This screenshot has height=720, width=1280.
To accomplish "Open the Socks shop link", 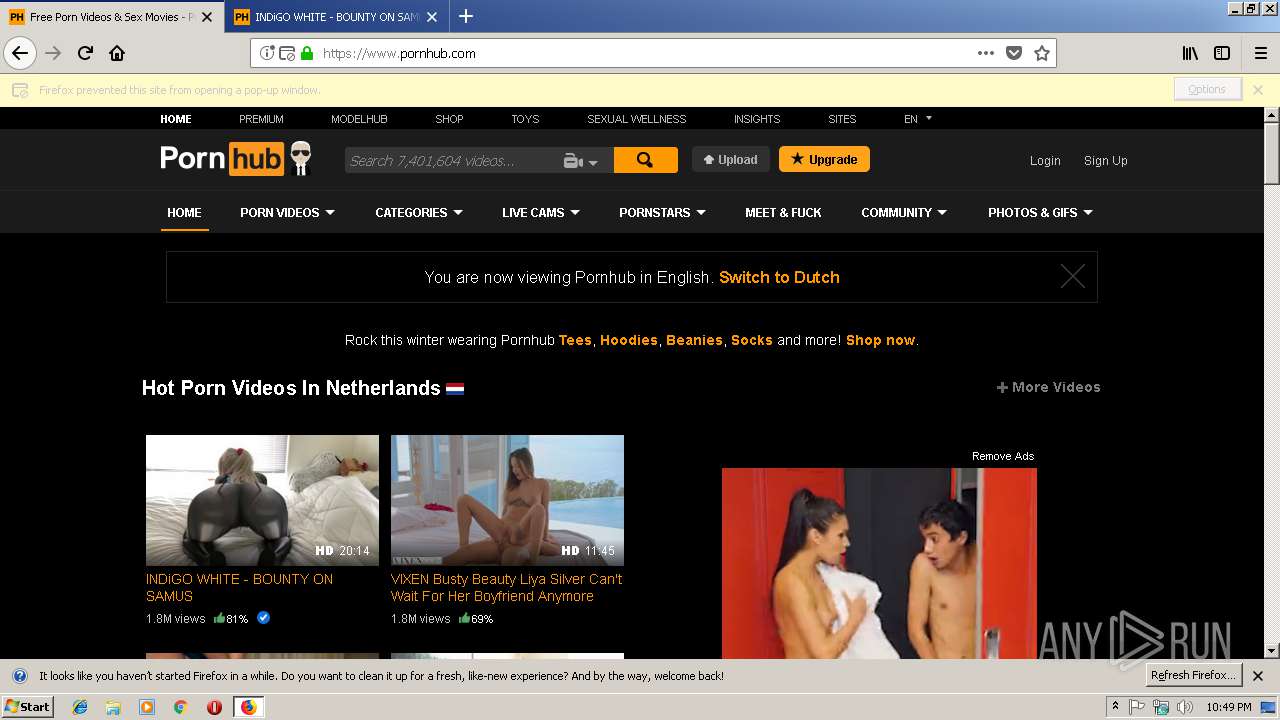I will (752, 340).
